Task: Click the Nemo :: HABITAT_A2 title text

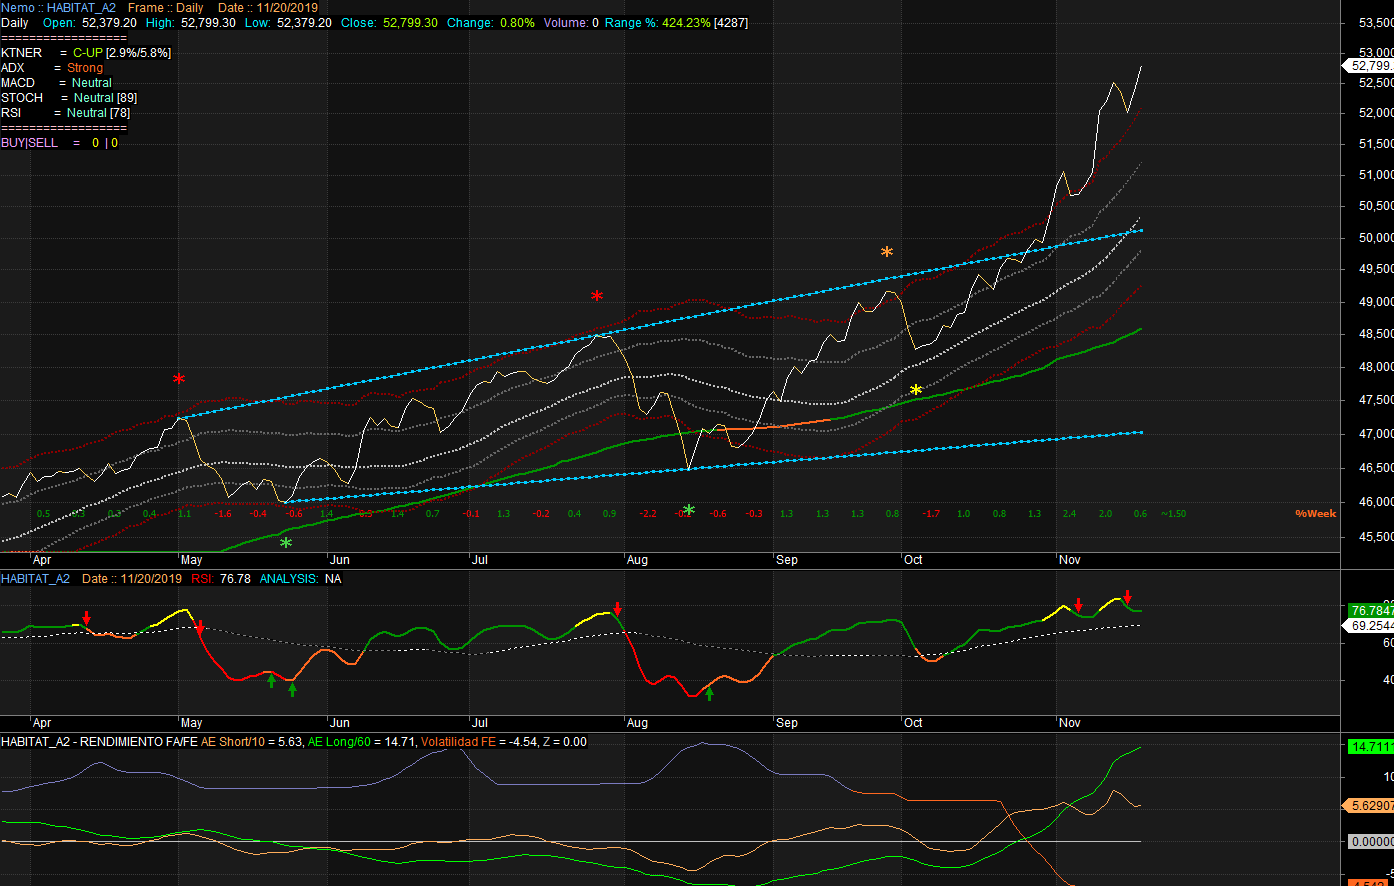Action: point(58,7)
